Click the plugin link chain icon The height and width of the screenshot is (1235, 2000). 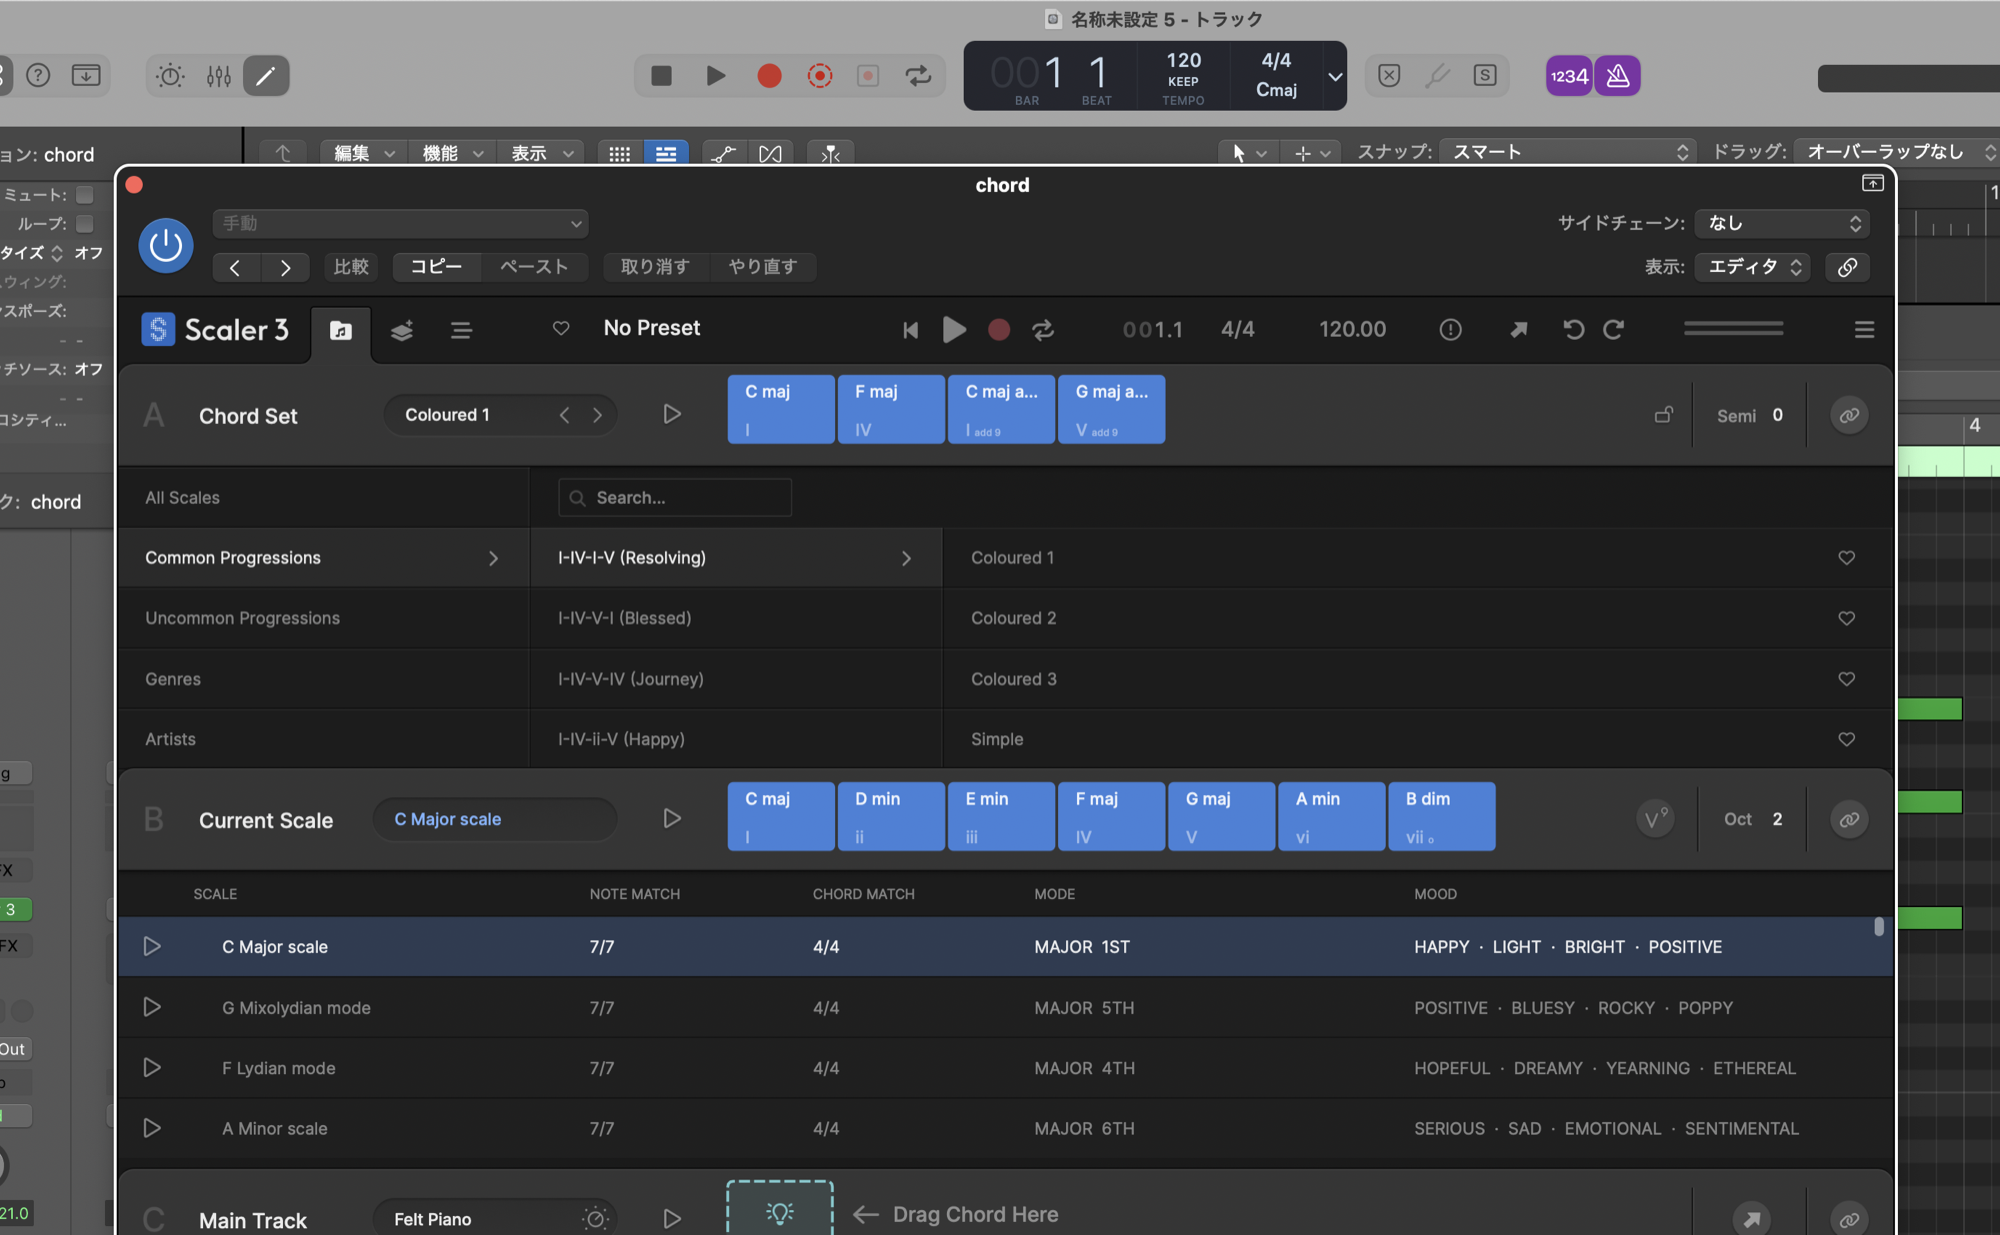click(1847, 268)
